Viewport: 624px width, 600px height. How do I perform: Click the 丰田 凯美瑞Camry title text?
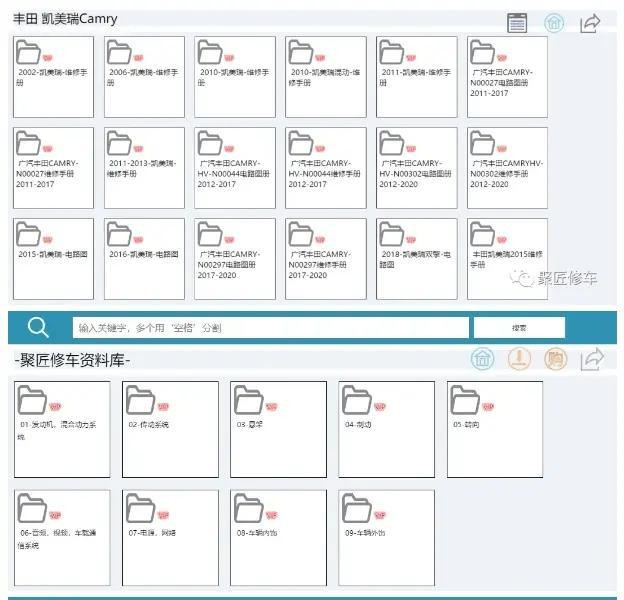[x=65, y=19]
